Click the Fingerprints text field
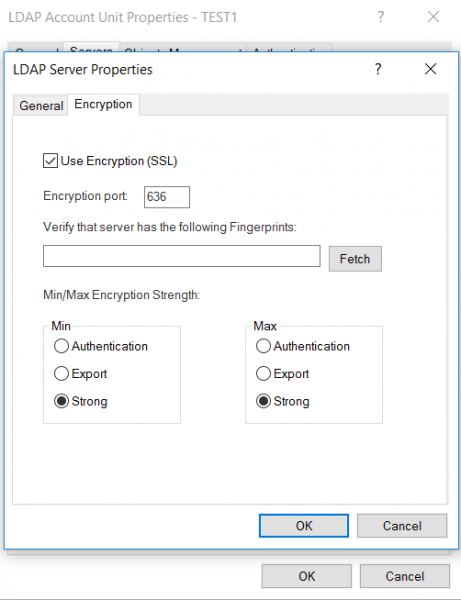461x600 pixels. coord(182,256)
